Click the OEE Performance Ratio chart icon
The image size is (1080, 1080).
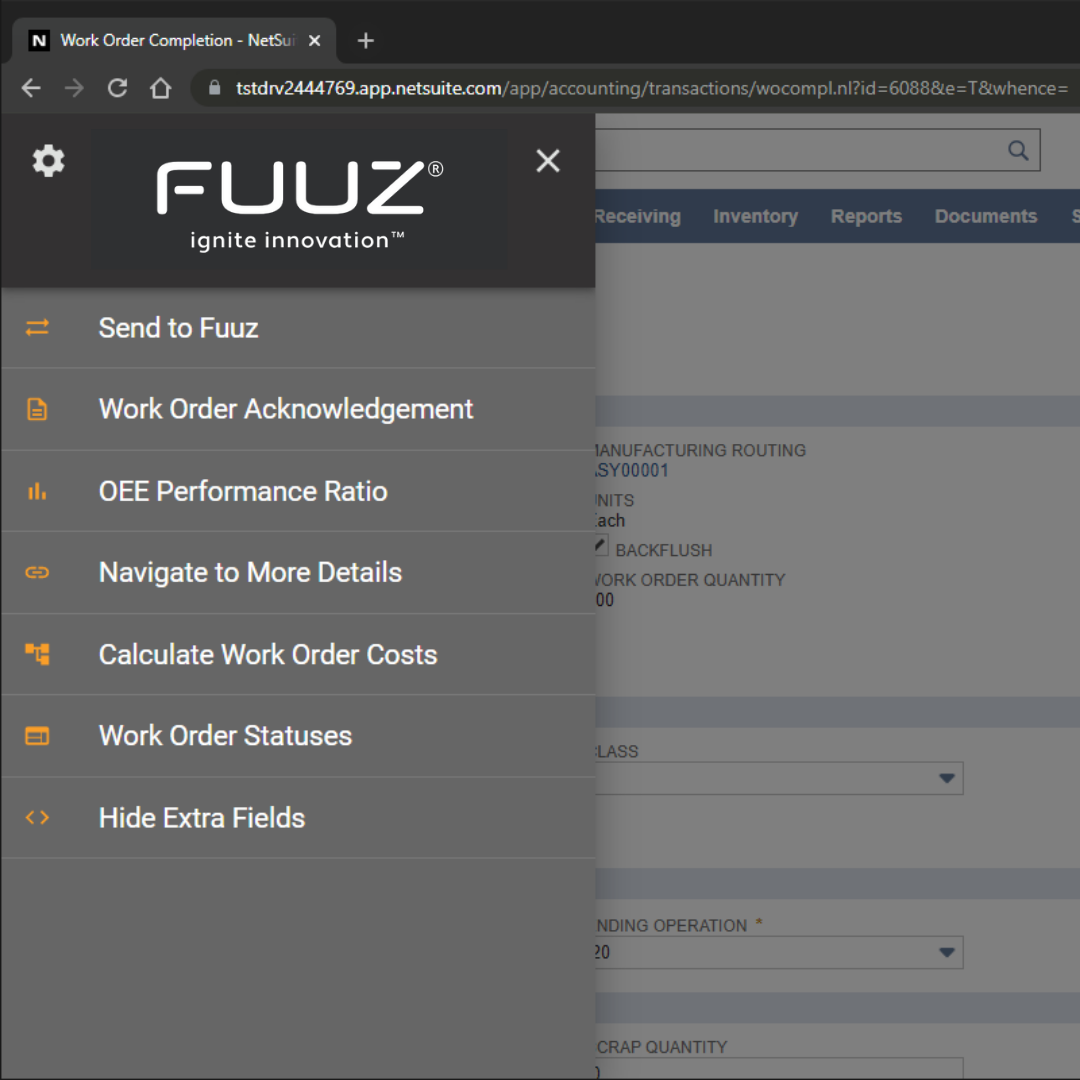37,491
